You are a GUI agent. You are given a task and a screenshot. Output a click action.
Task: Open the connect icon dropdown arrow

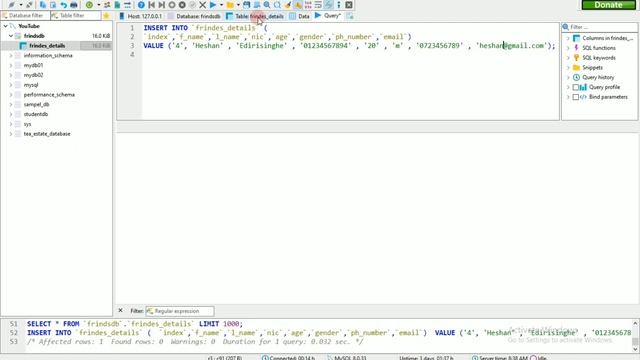pyautogui.click(x=21, y=5)
